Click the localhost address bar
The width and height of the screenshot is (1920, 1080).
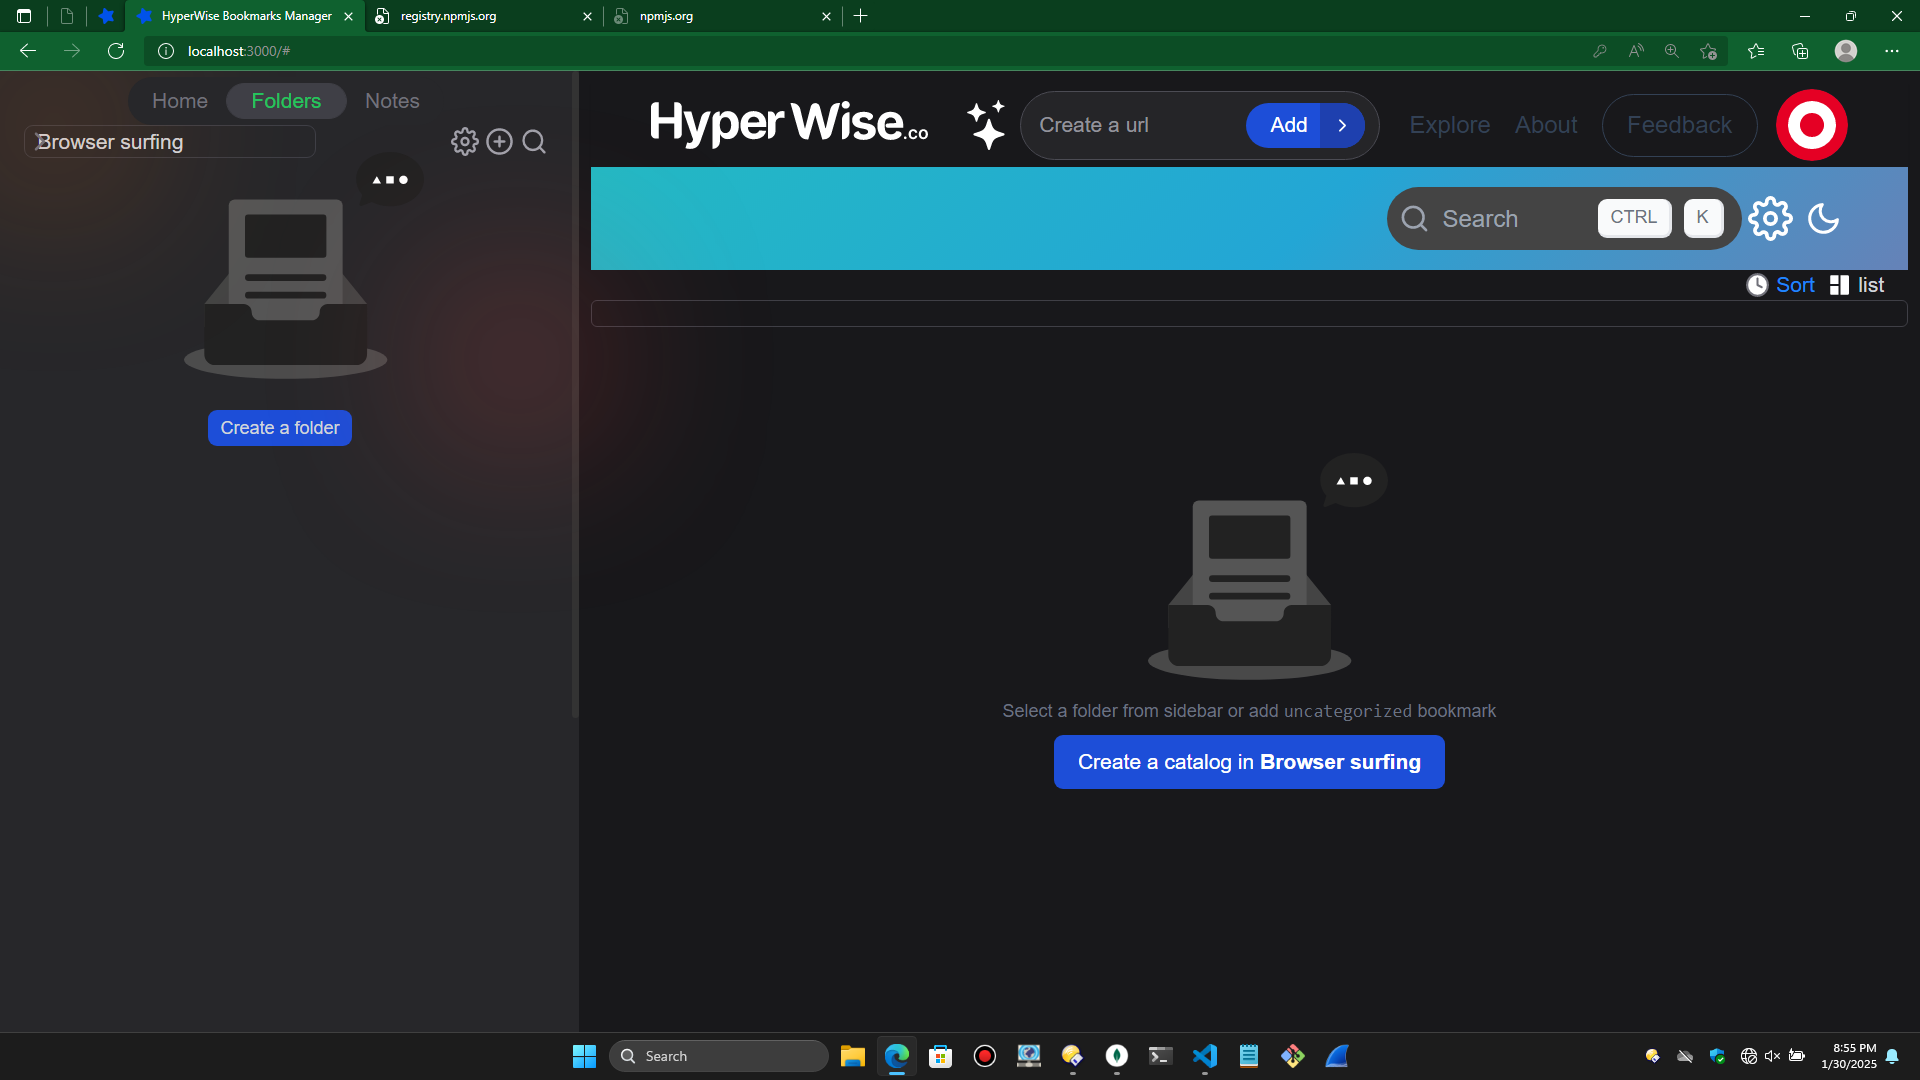pyautogui.click(x=860, y=51)
